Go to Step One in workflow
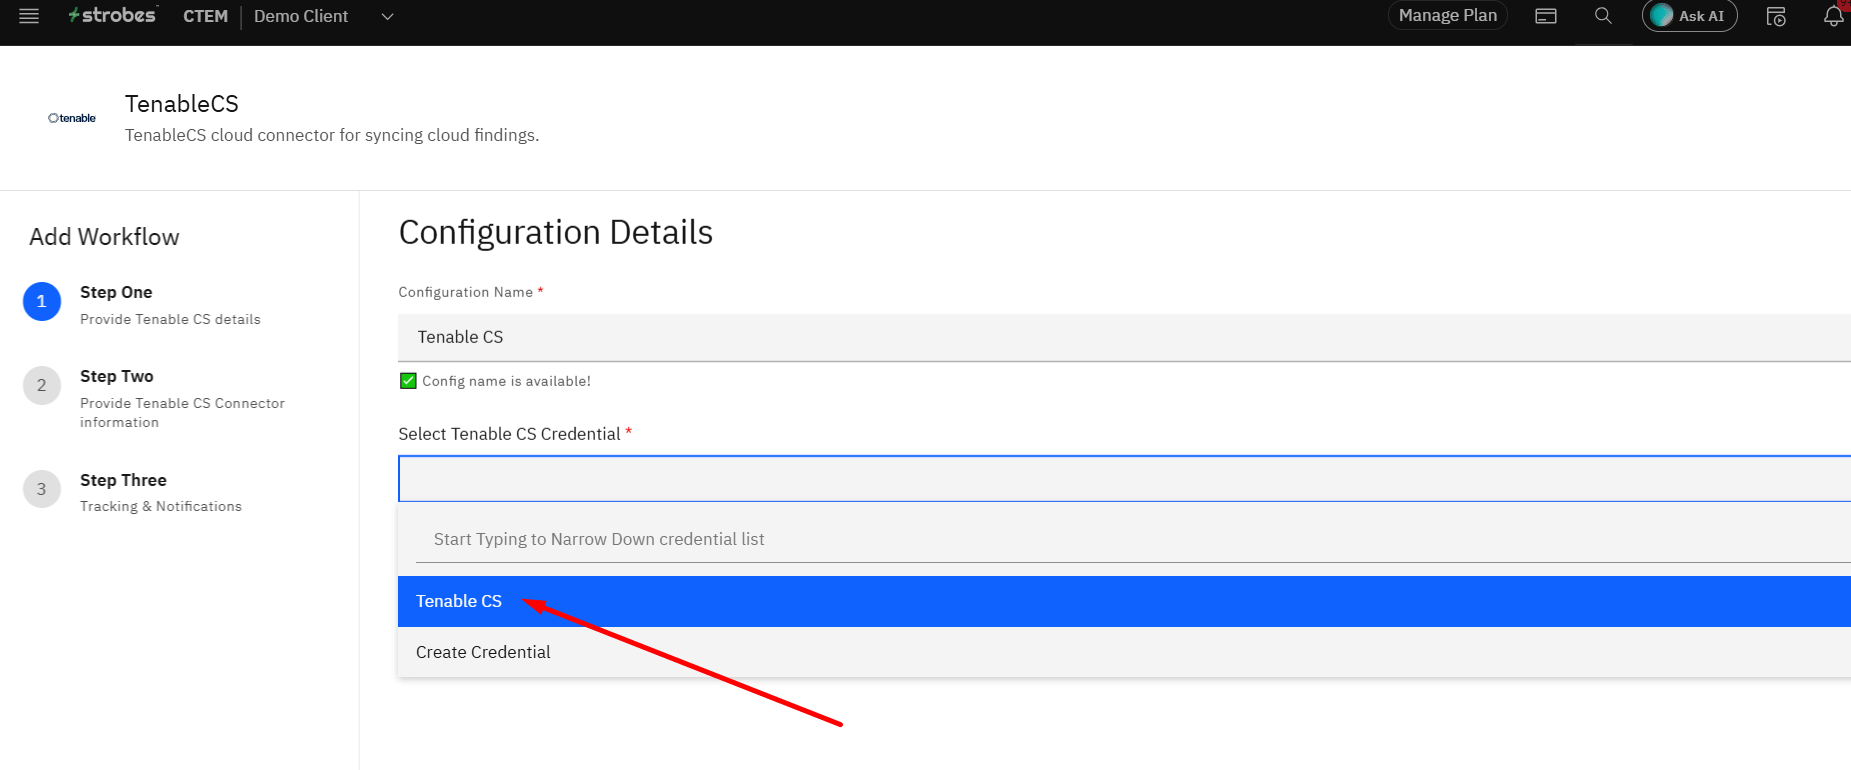Screen dimensions: 1851x770 (x=116, y=292)
